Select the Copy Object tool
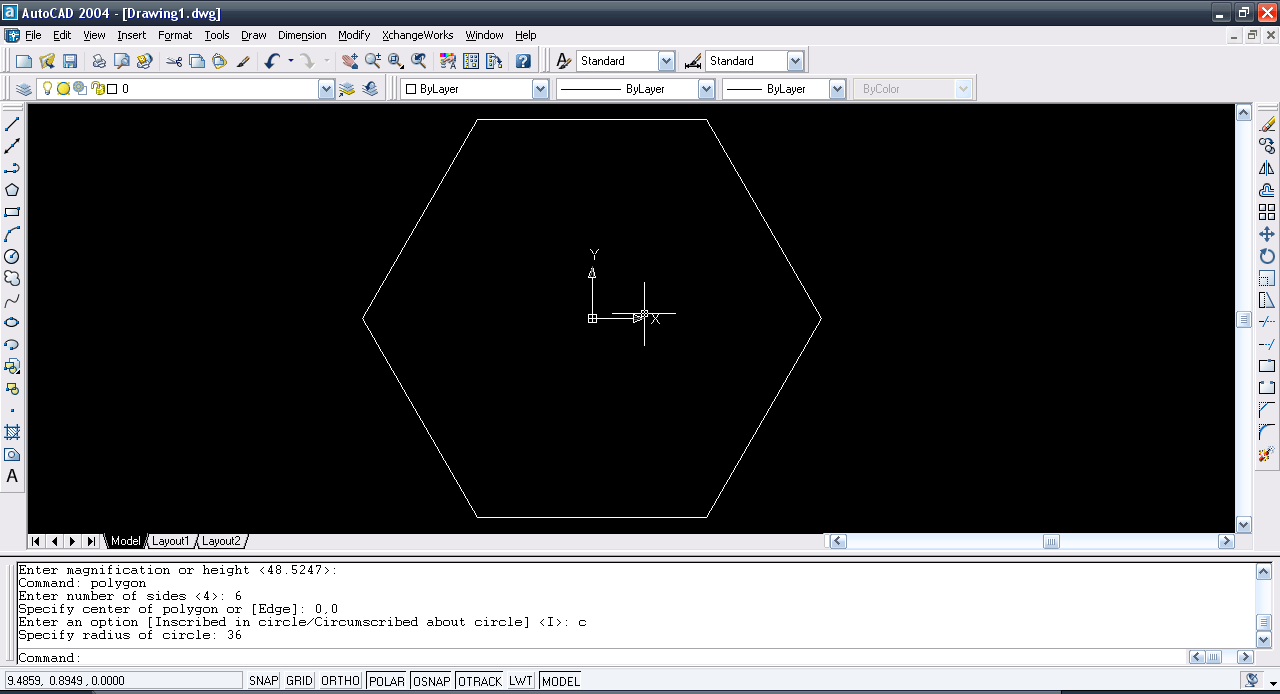 (1267, 146)
